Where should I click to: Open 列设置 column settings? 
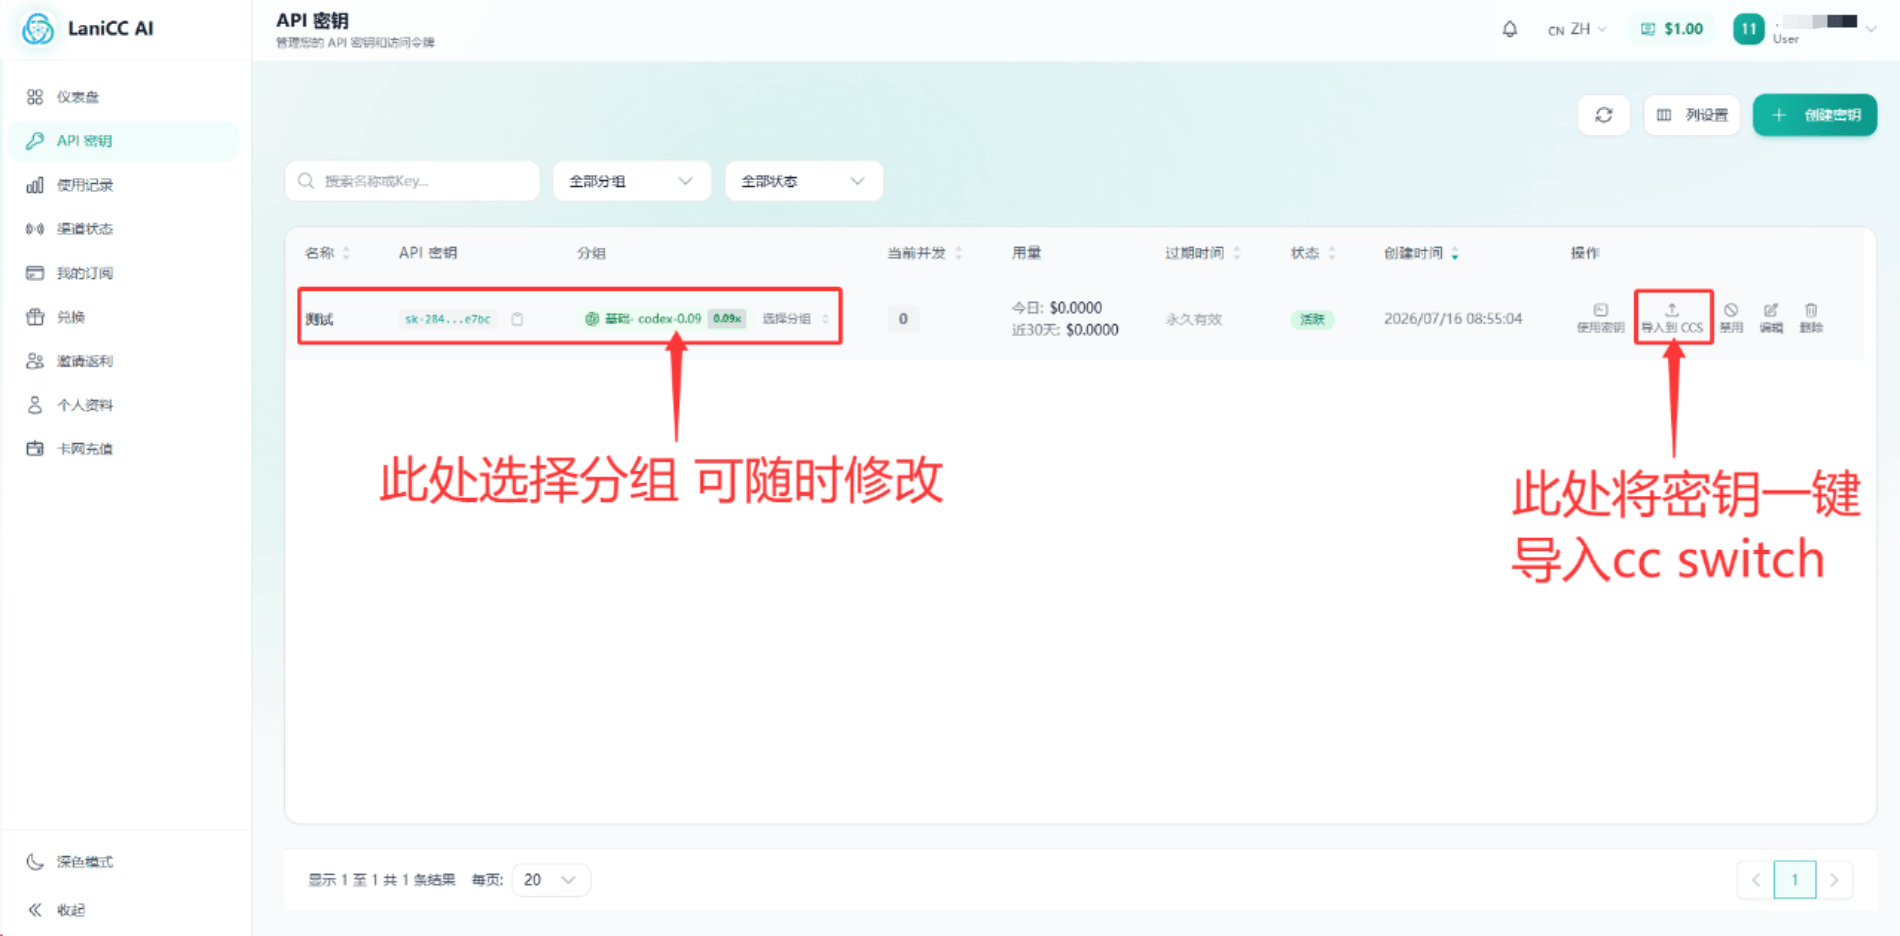point(1692,115)
